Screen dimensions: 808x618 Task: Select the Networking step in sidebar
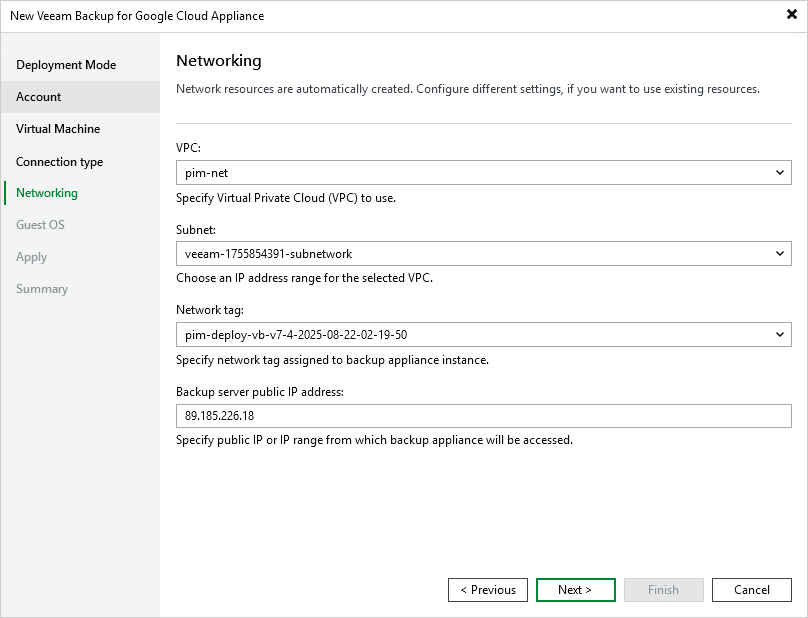click(47, 193)
